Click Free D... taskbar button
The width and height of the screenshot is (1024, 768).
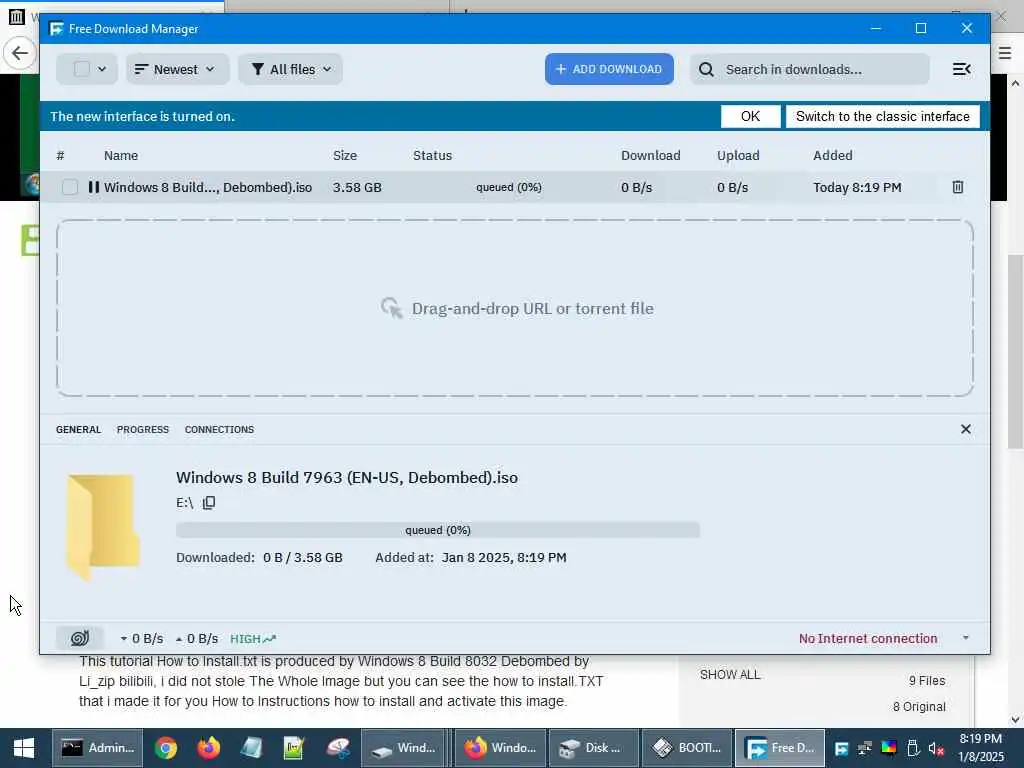780,748
